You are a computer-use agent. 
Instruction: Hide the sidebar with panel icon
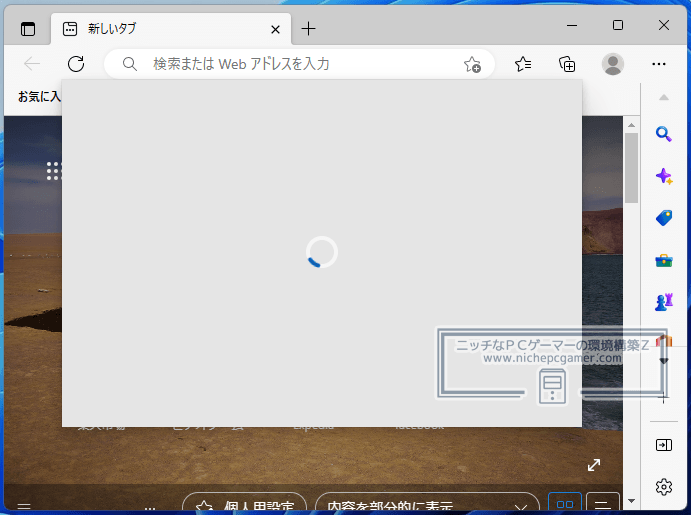click(x=664, y=445)
